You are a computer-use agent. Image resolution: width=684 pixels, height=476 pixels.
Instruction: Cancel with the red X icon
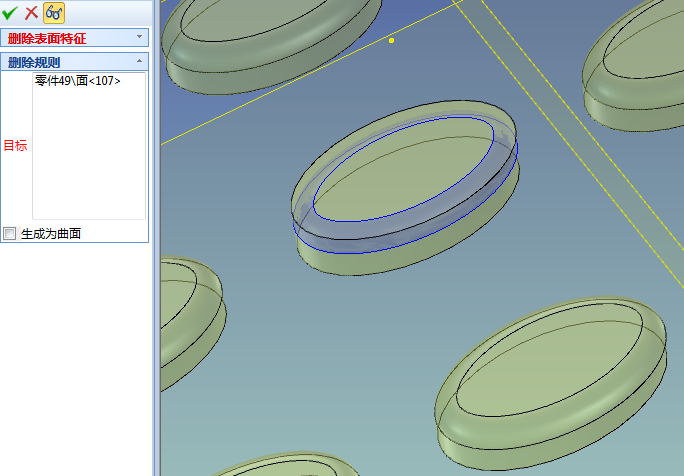point(31,13)
